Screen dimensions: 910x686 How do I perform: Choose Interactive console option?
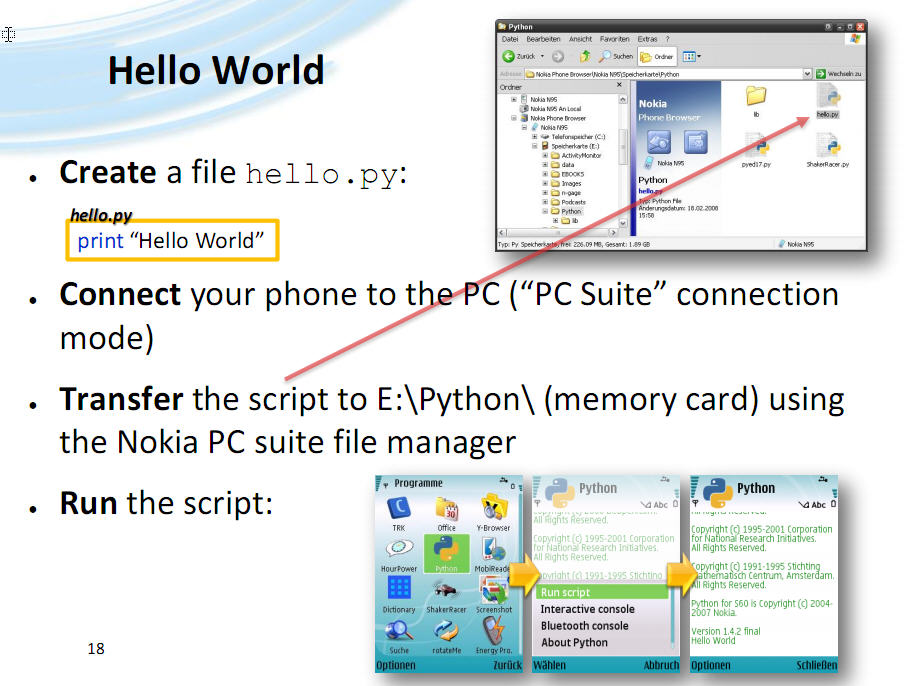click(x=587, y=609)
